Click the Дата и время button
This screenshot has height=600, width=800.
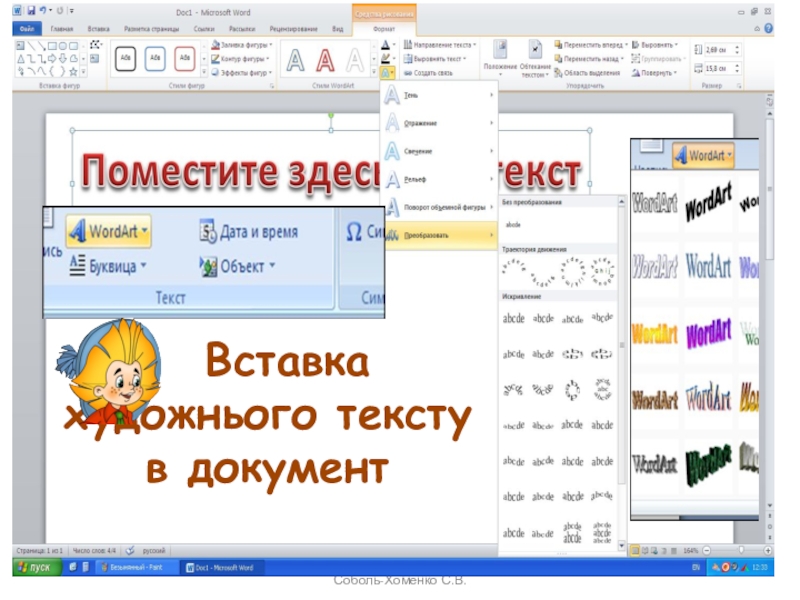pos(248,232)
